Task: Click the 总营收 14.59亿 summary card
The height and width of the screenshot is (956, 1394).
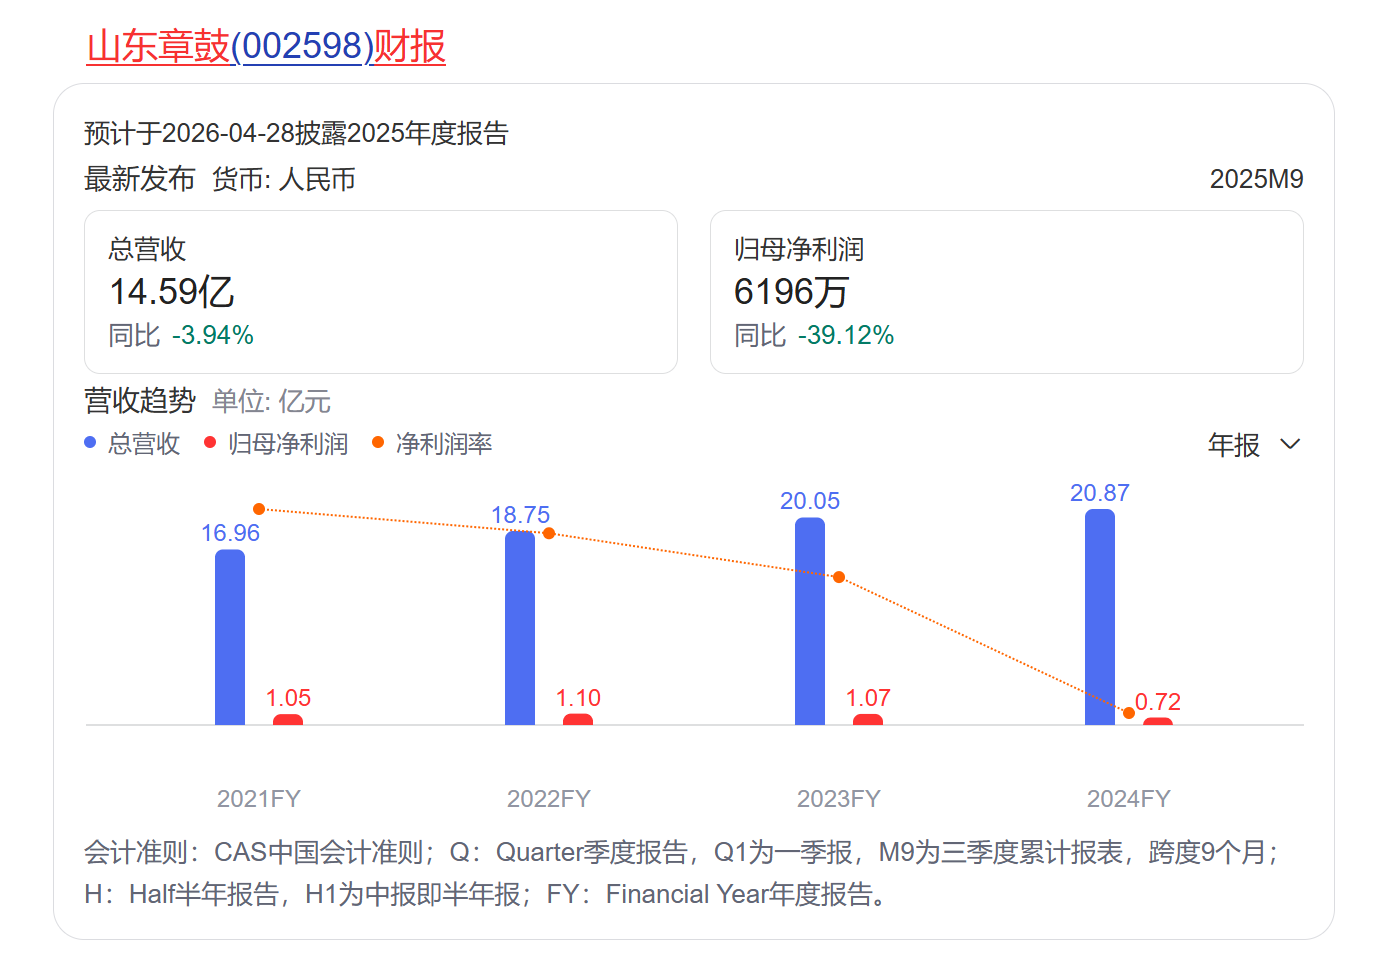Action: click(x=380, y=292)
